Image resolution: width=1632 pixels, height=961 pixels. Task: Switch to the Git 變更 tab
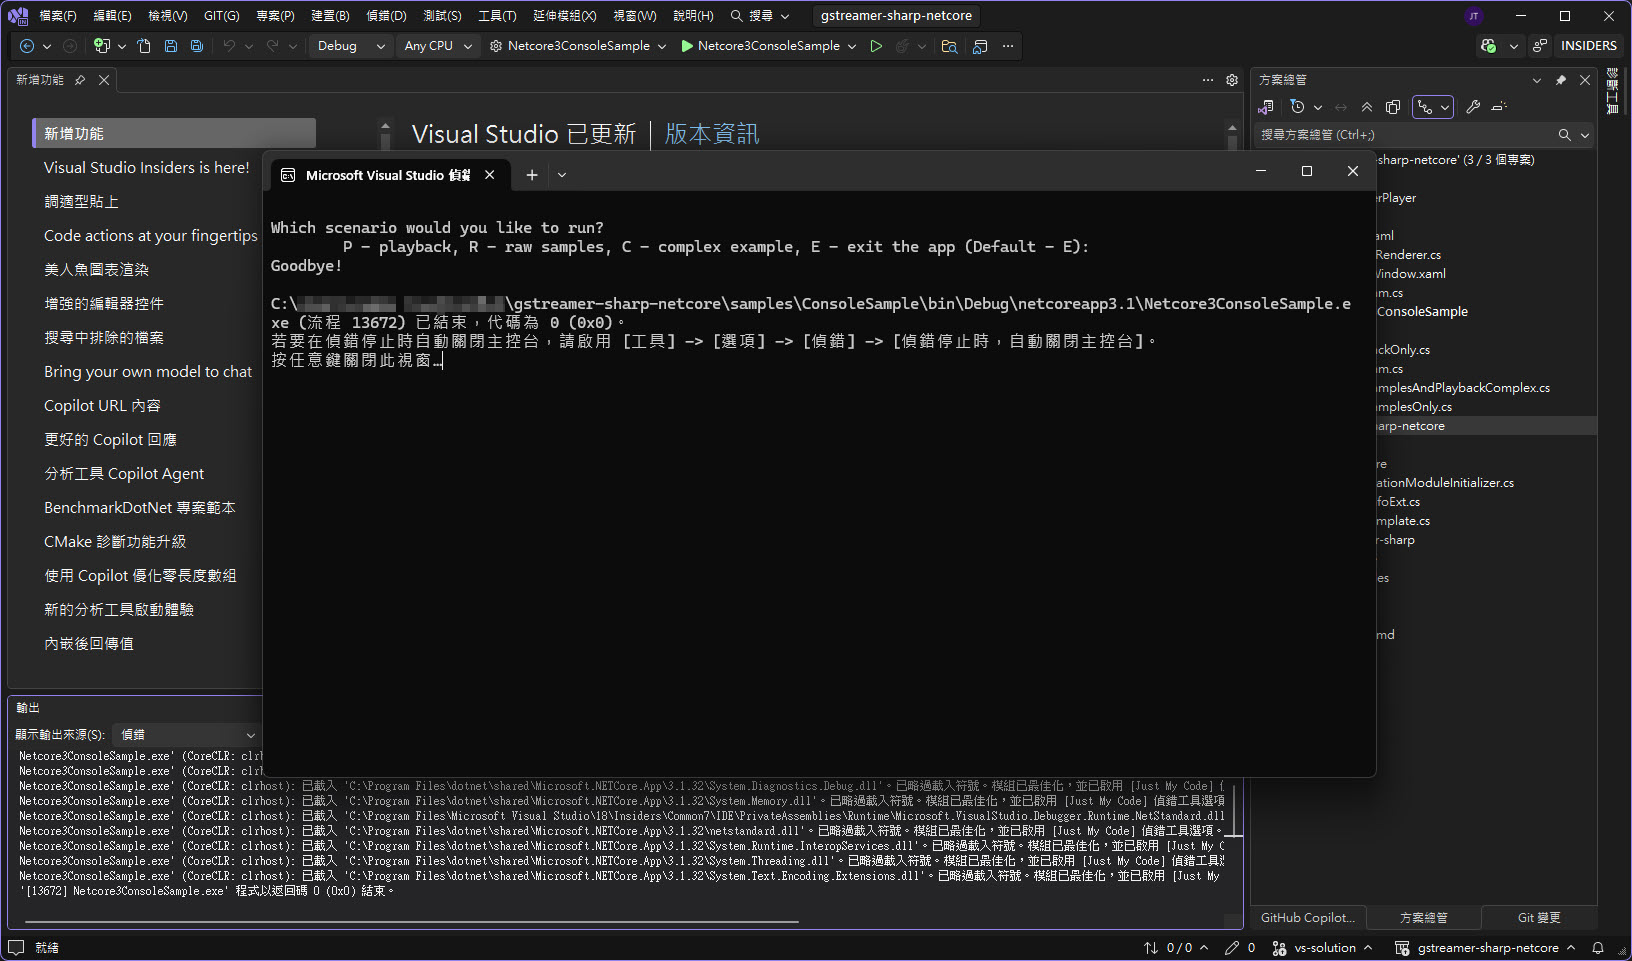click(x=1538, y=918)
